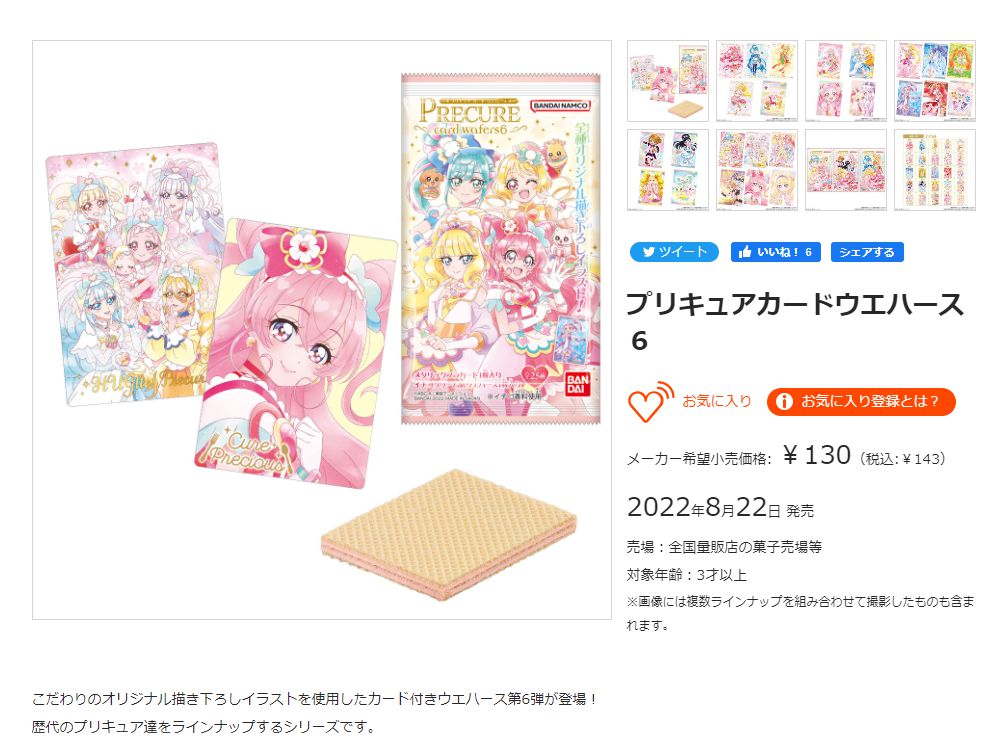Click the info icon in orange button
Viewport: 1001px width, 743px height.
tap(783, 402)
